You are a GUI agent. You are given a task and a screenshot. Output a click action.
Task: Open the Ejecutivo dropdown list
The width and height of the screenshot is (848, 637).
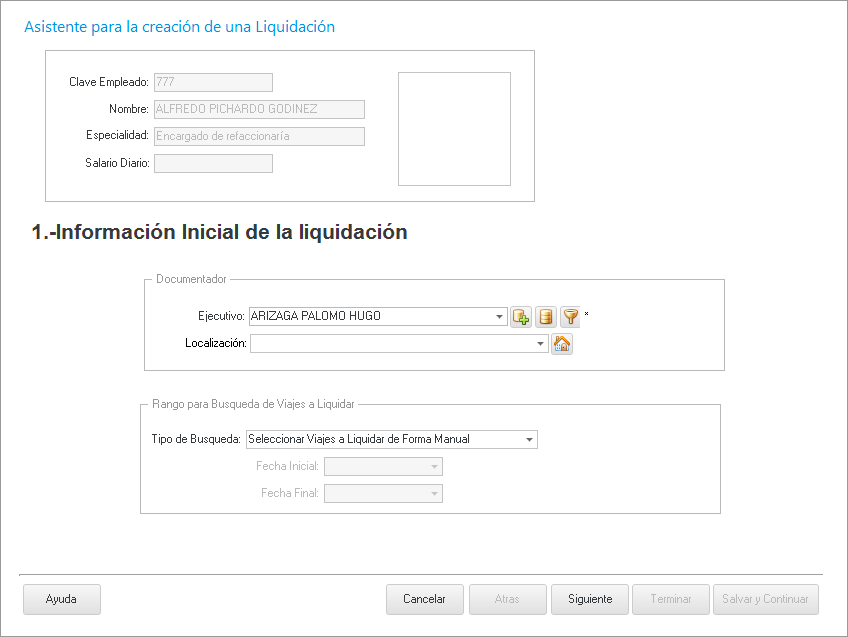(500, 317)
